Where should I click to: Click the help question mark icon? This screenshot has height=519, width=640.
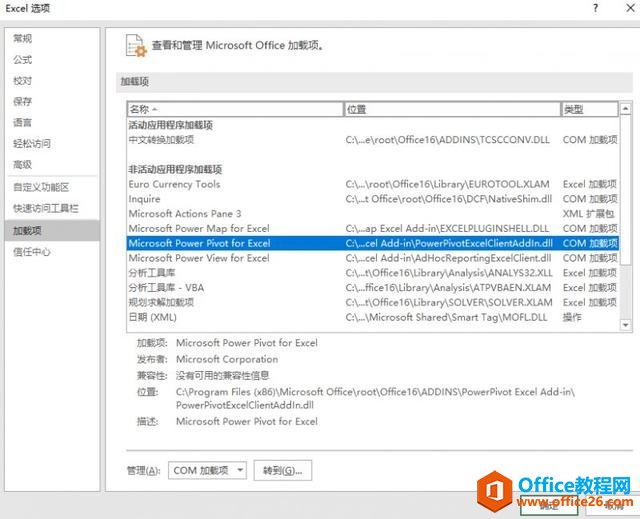(596, 8)
